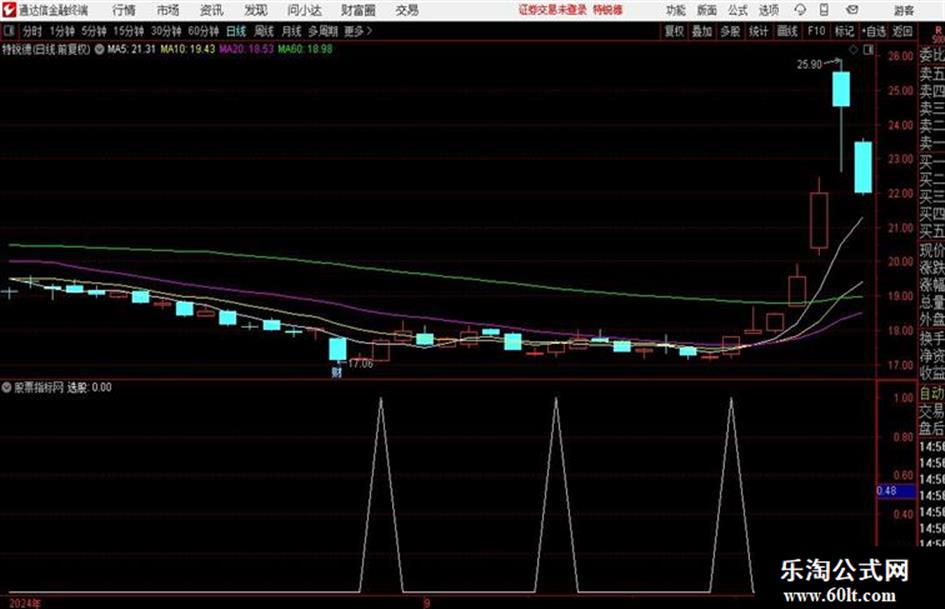
Task: Open the 选项 menu
Action: (769, 10)
